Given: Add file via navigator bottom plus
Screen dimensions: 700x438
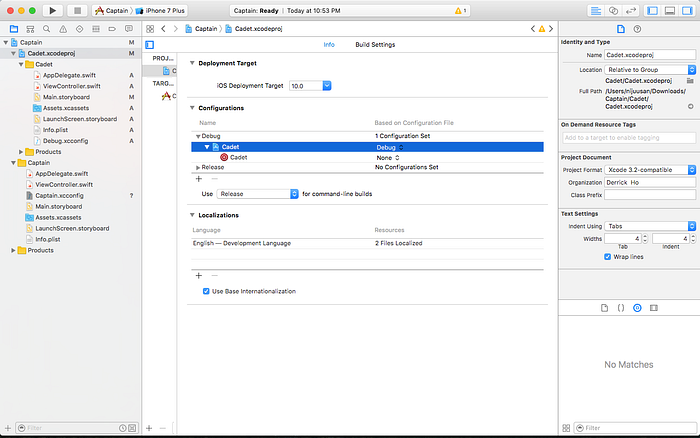Looking at the screenshot, I should pos(8,428).
